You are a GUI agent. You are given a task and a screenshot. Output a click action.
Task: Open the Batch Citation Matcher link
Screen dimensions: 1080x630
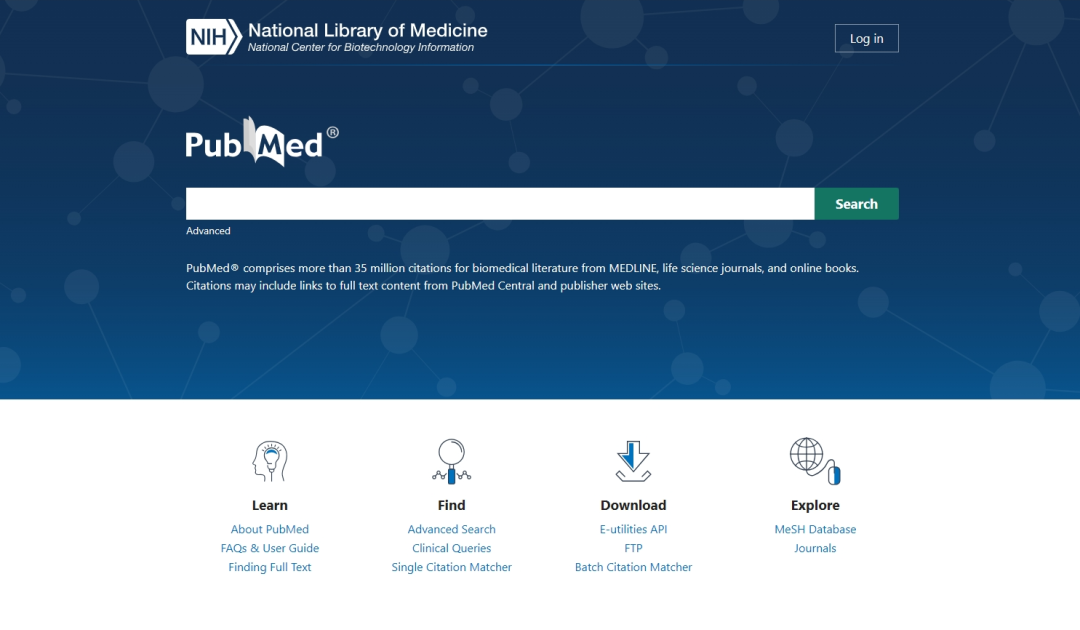[633, 567]
